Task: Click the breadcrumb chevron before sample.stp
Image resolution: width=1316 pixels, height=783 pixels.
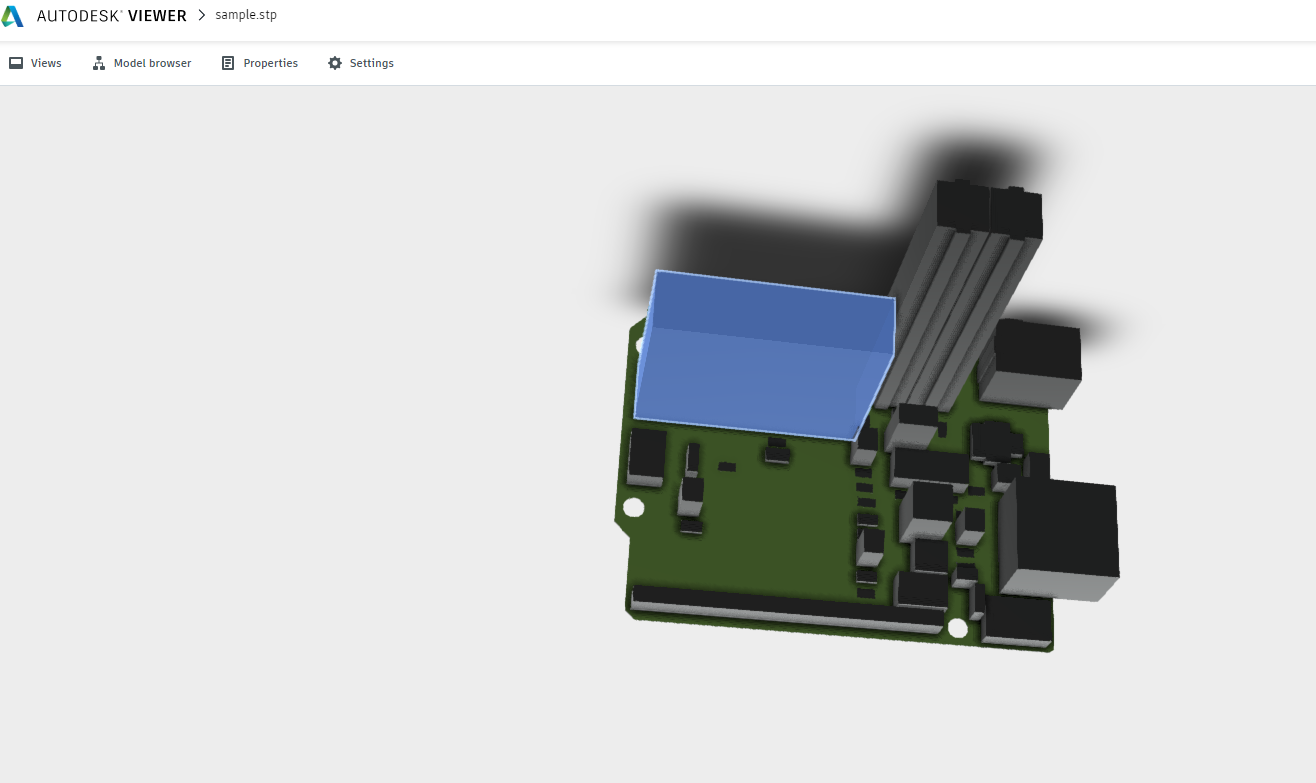Action: coord(201,15)
